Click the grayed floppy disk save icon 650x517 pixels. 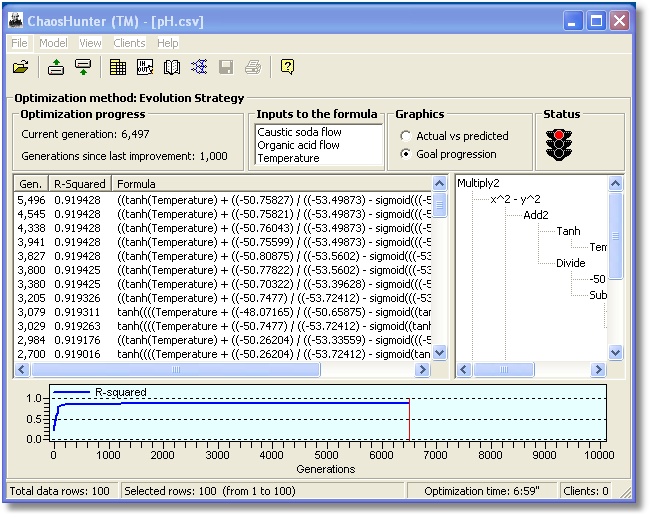point(226,67)
